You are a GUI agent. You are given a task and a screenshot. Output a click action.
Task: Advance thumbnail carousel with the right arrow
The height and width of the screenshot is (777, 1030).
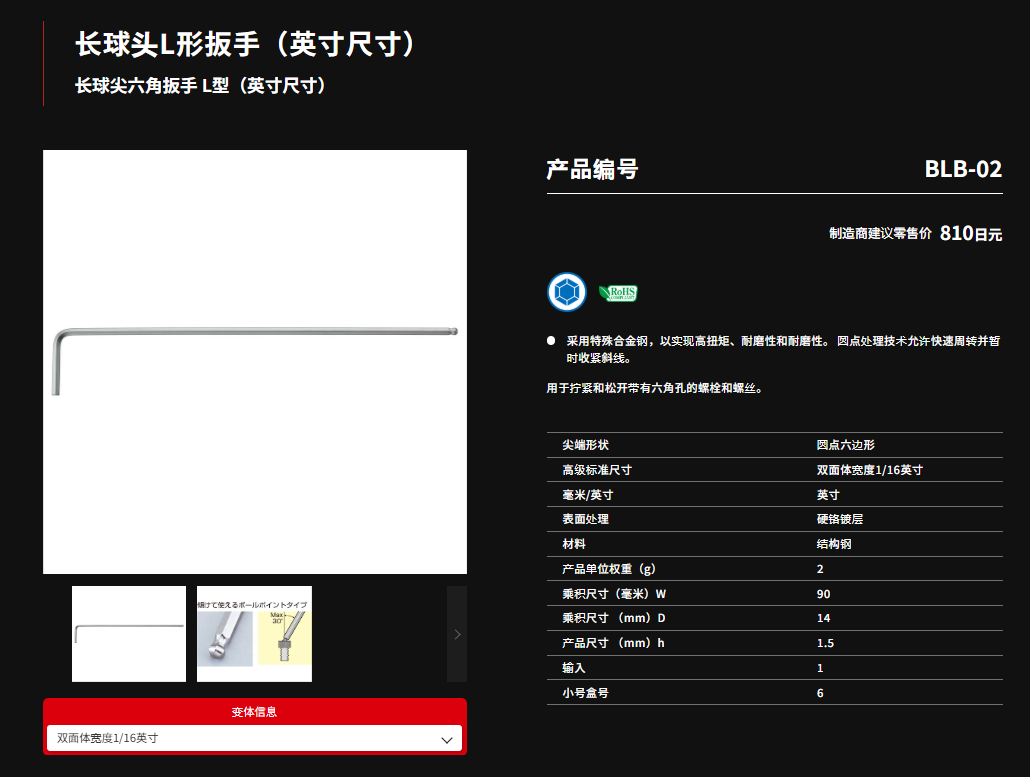(x=457, y=634)
